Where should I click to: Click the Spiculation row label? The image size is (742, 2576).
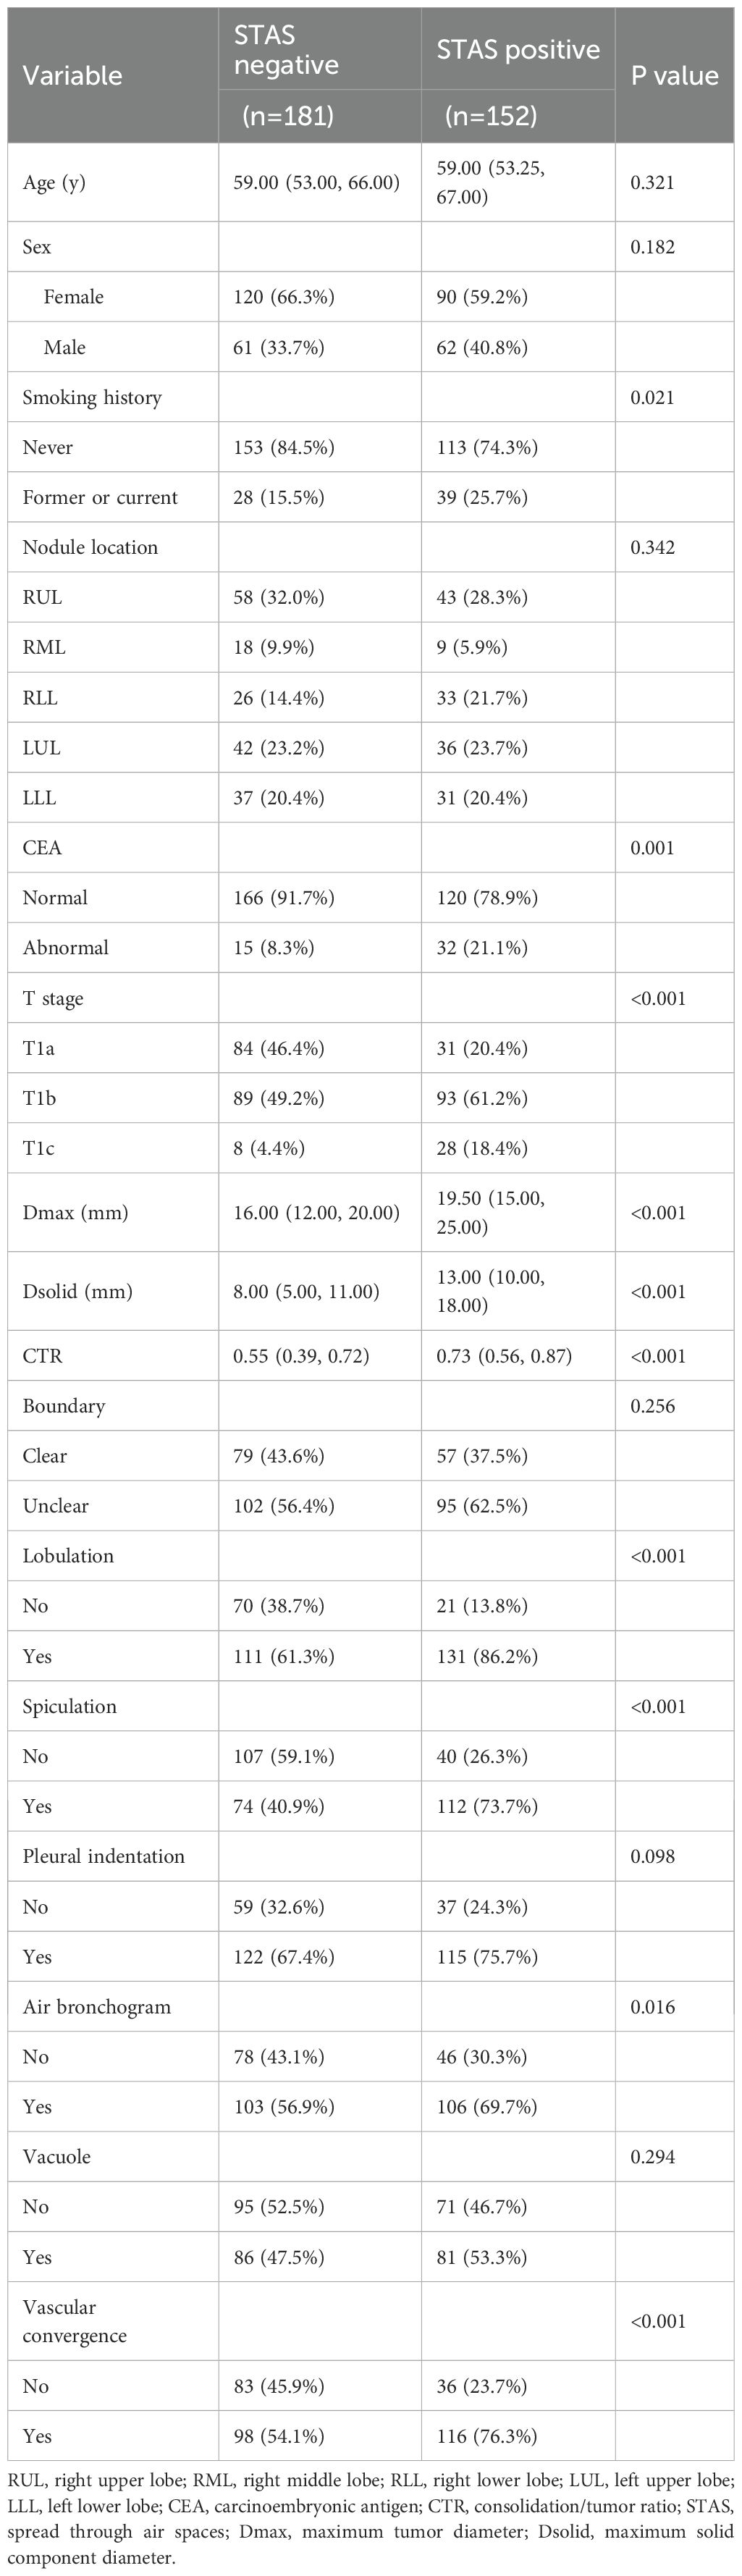click(69, 1706)
